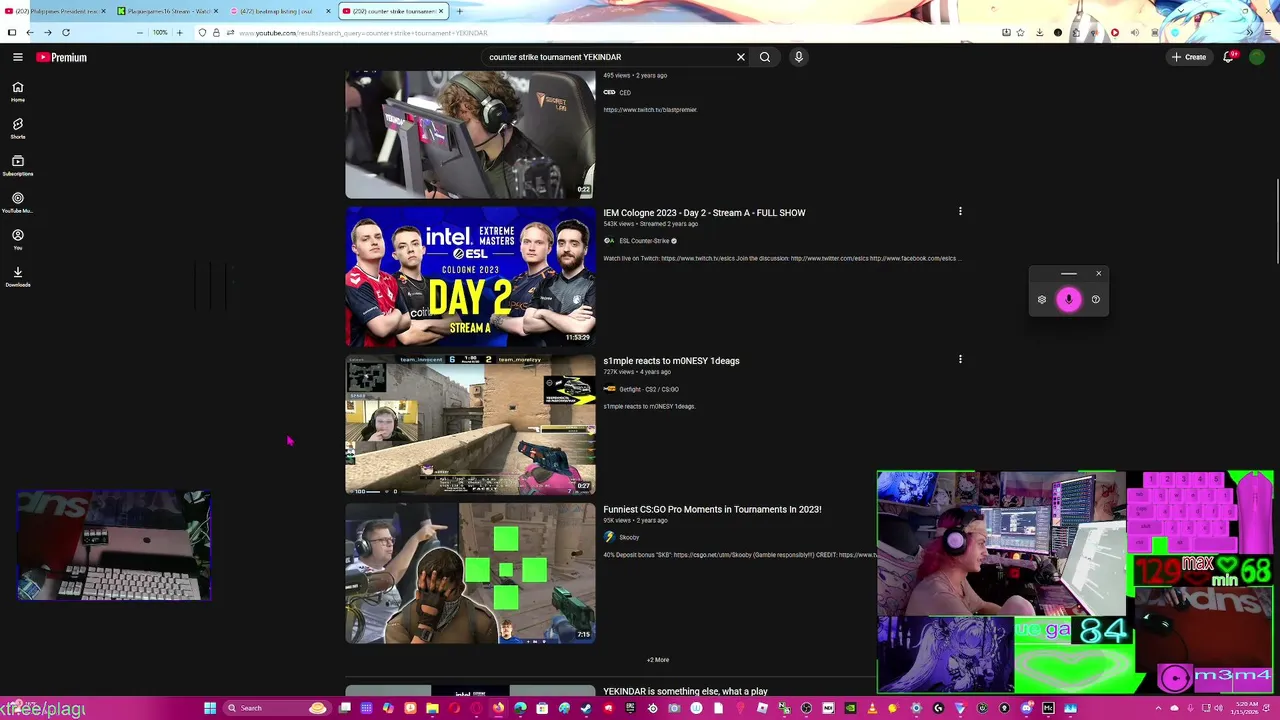This screenshot has width=1280, height=720.
Task: Run search with the magnifier button
Action: 765,57
